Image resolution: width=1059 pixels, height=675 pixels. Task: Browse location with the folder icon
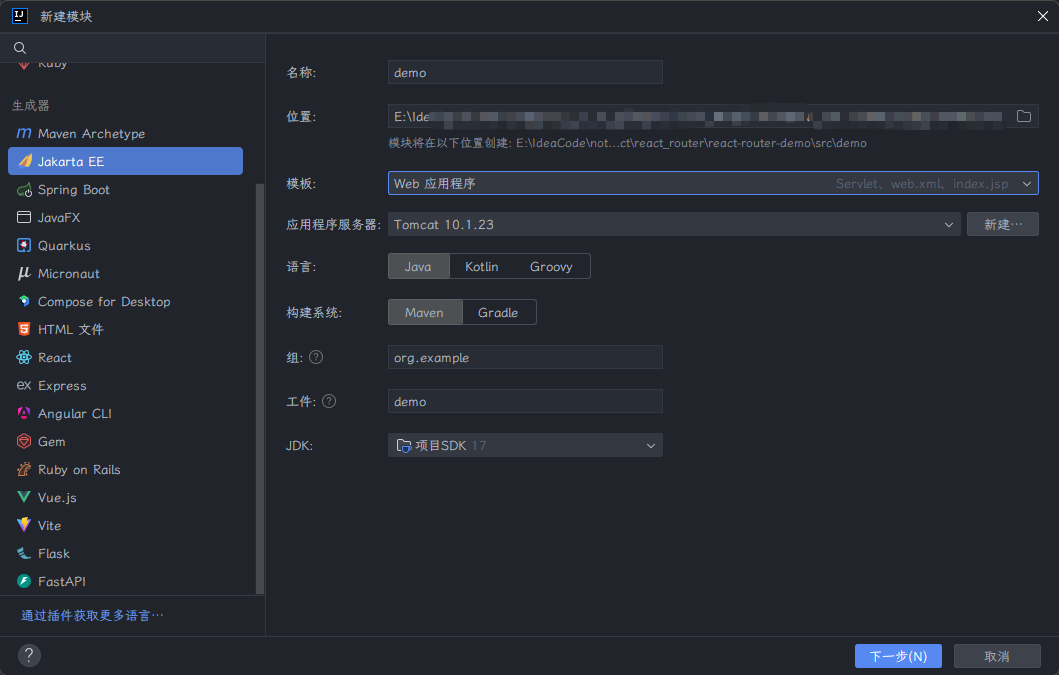click(1024, 116)
